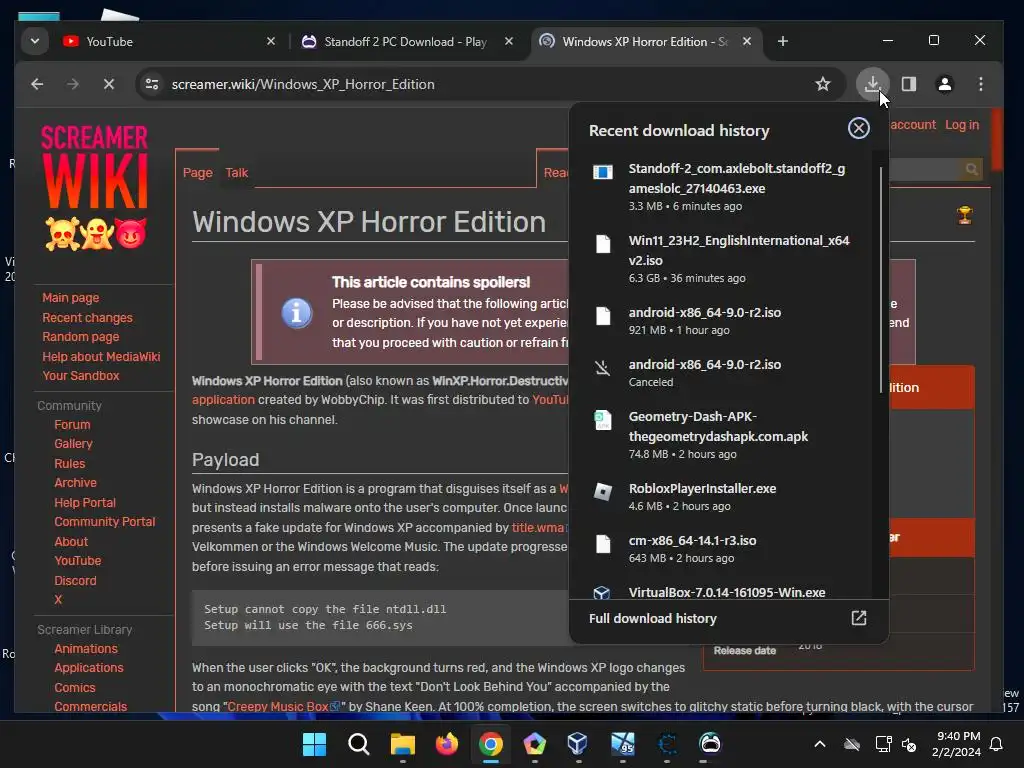This screenshot has width=1024, height=768.
Task: Open Chrome tab search dropdown arrow
Action: (35, 41)
